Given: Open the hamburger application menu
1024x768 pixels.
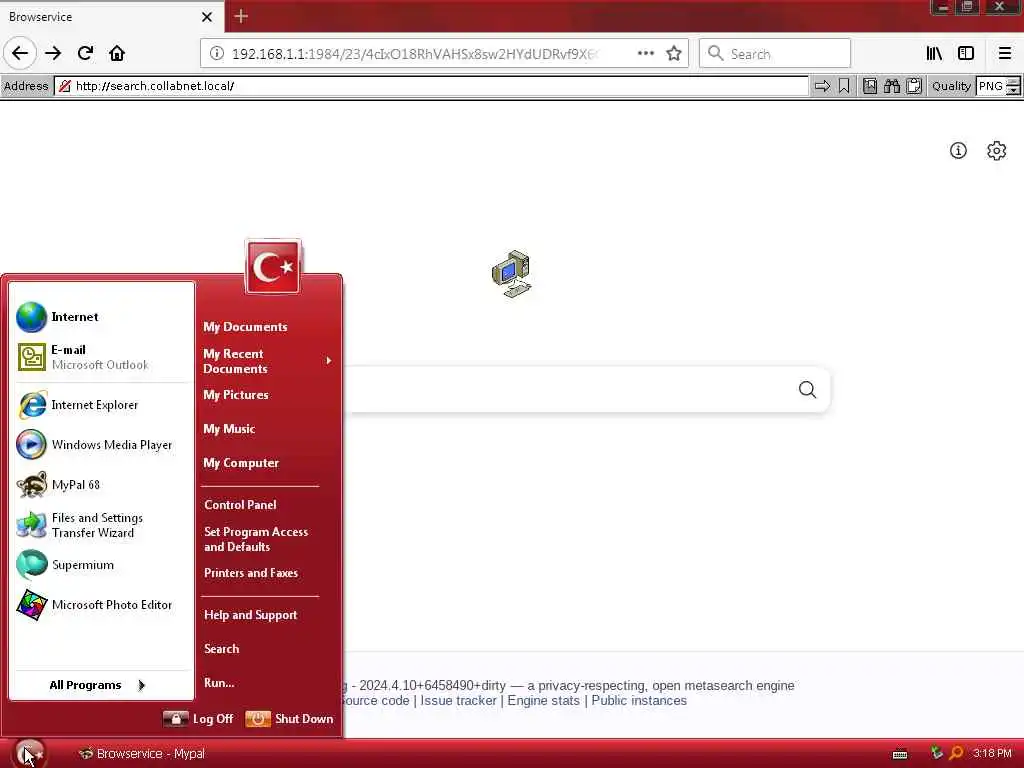Looking at the screenshot, I should click(x=1004, y=54).
